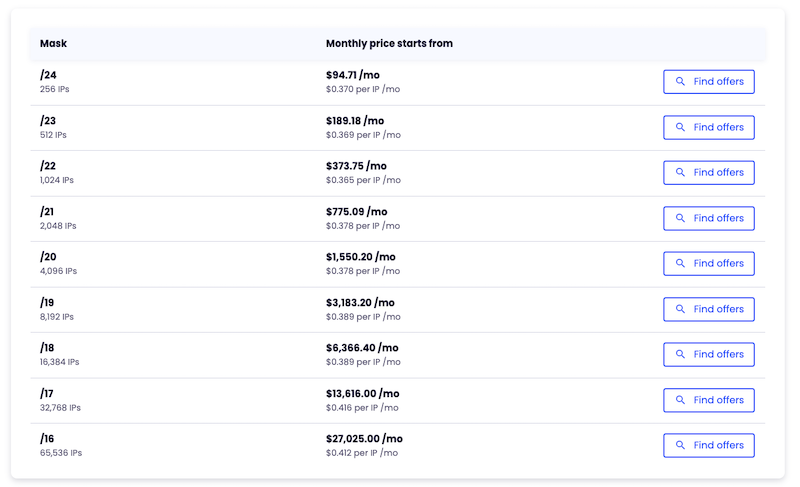This screenshot has width=800, height=487.
Task: Click the magnifier icon in the /16 row
Action: (680, 446)
